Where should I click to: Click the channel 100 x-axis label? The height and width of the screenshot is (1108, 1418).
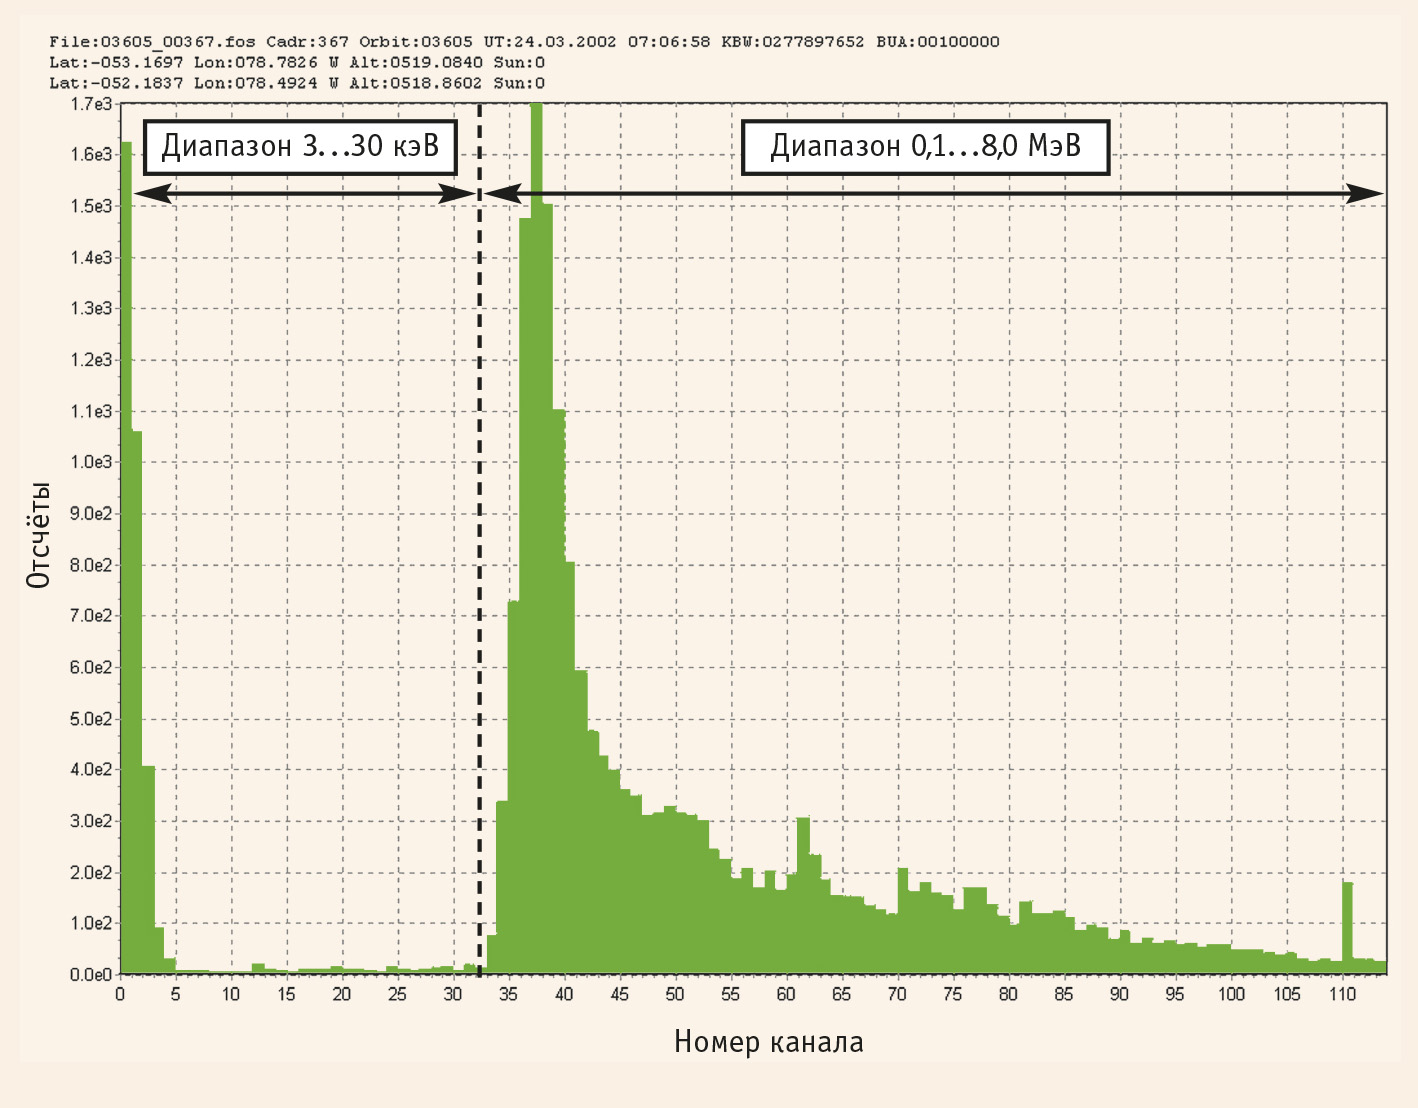[1231, 994]
